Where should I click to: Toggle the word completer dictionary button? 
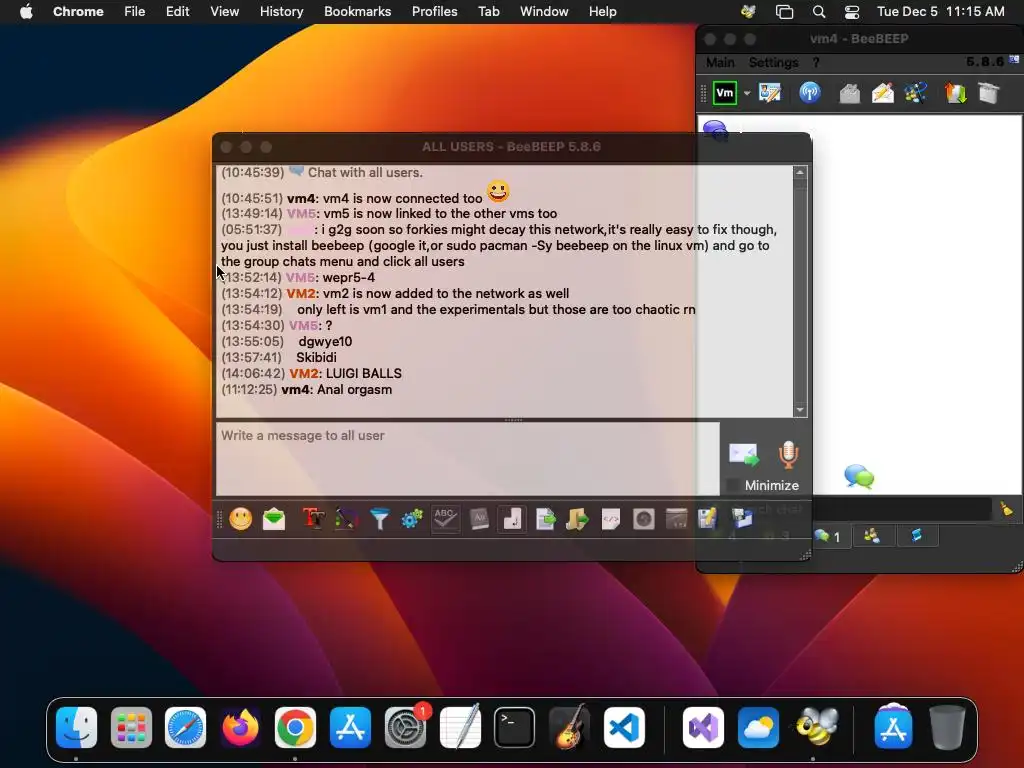(479, 519)
